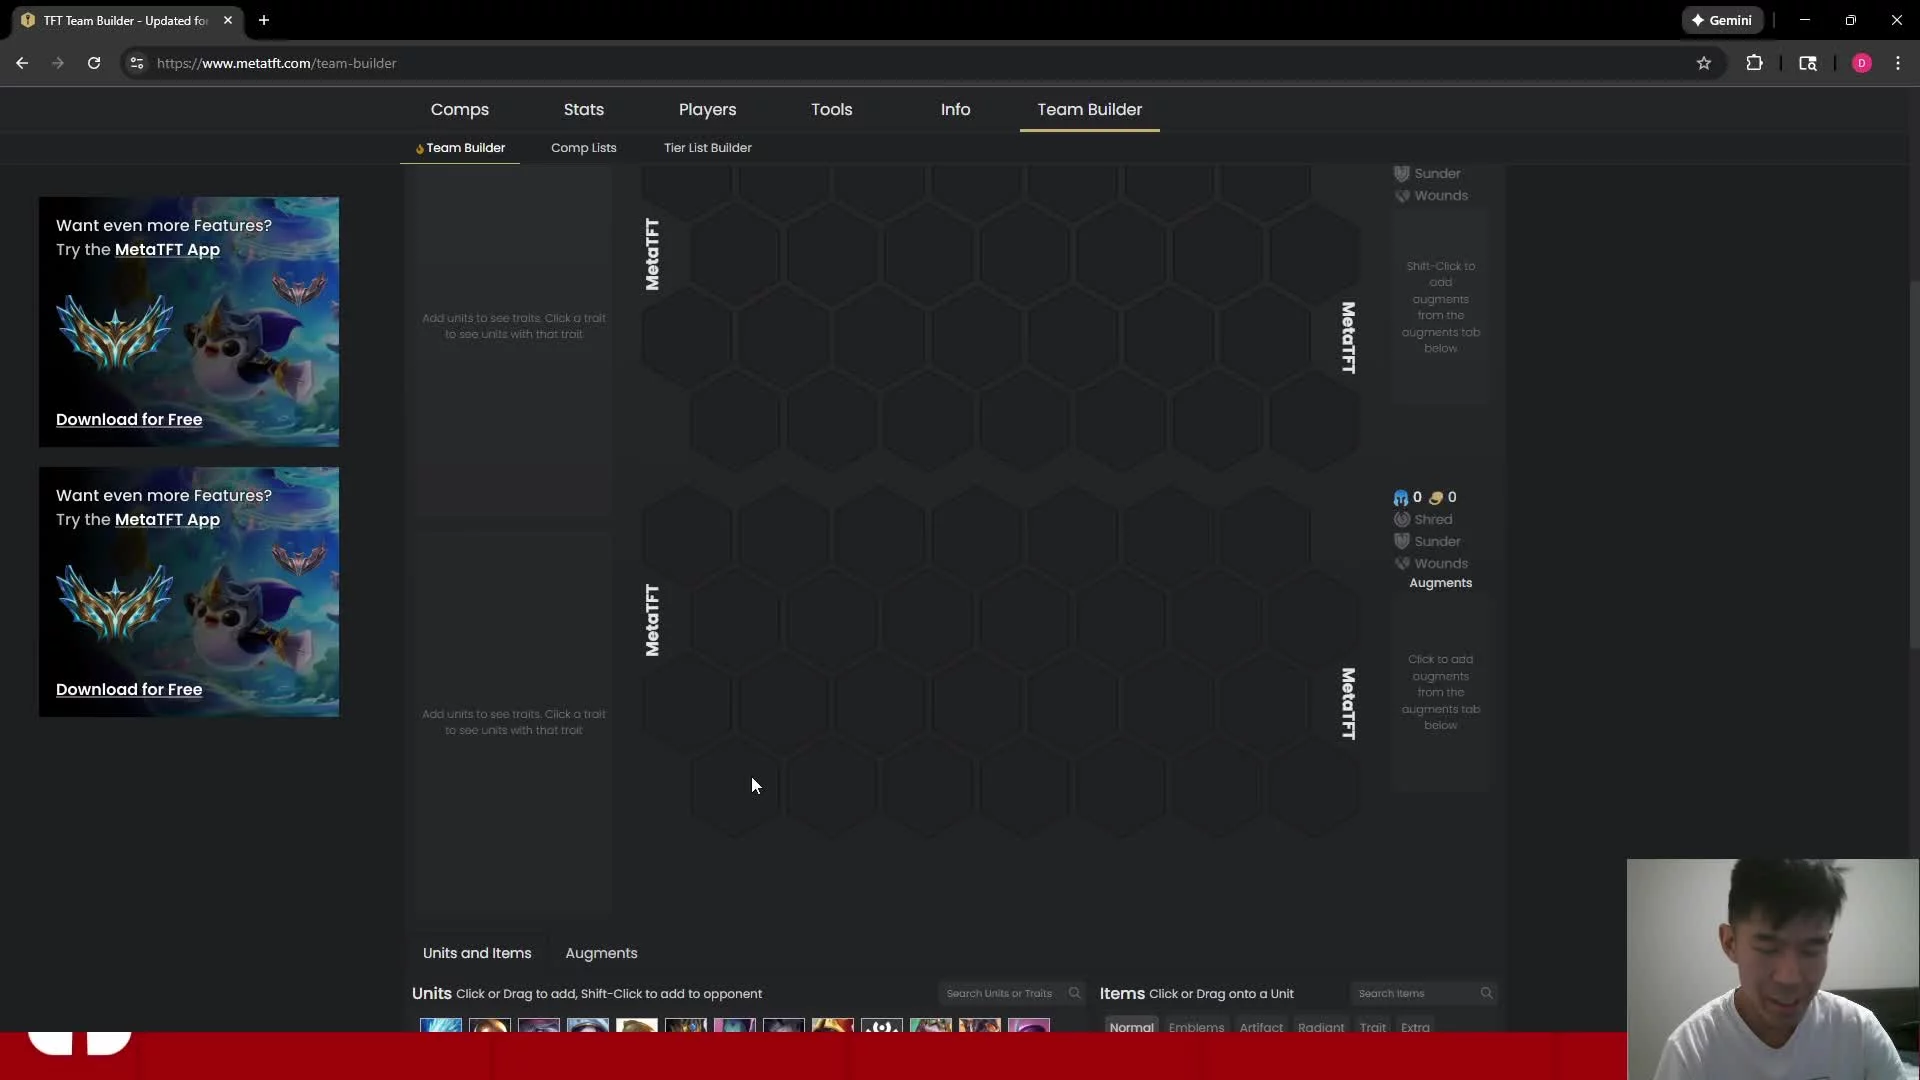Click the Shred debuff icon
Screen dimensions: 1920x1080
1402,520
